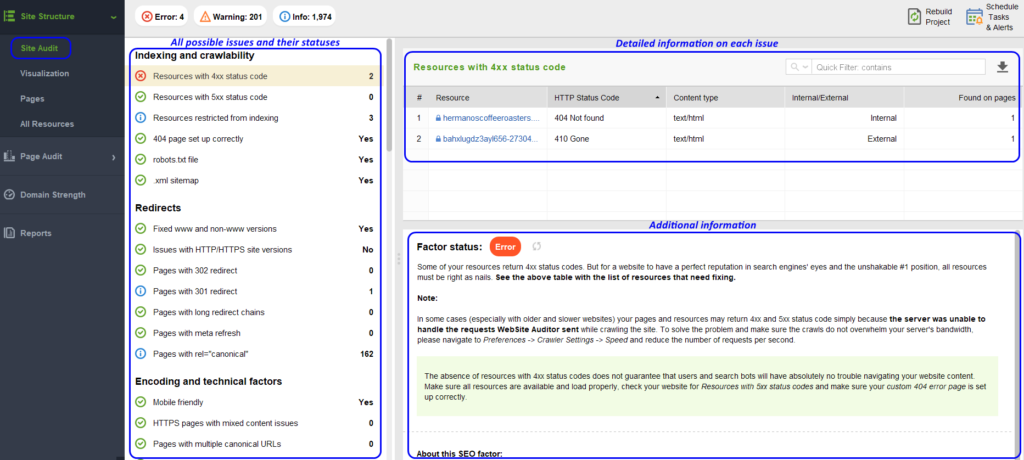This screenshot has width=1024, height=460.
Task: Open the Visualization menu item
Action: [44, 73]
